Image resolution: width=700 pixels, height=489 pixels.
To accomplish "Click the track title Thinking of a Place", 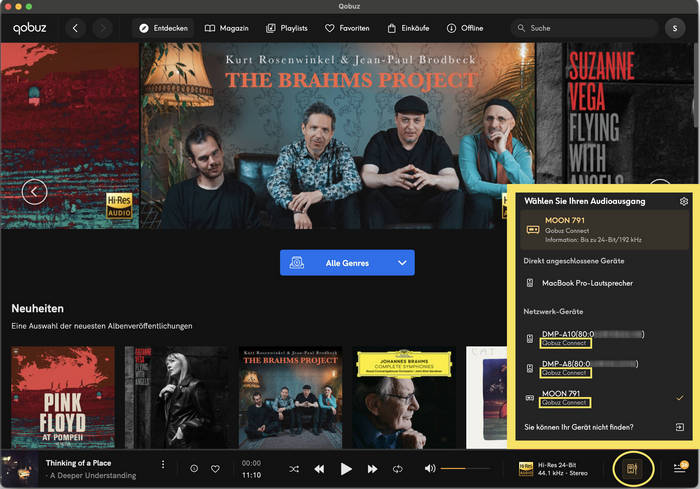I will (79, 463).
